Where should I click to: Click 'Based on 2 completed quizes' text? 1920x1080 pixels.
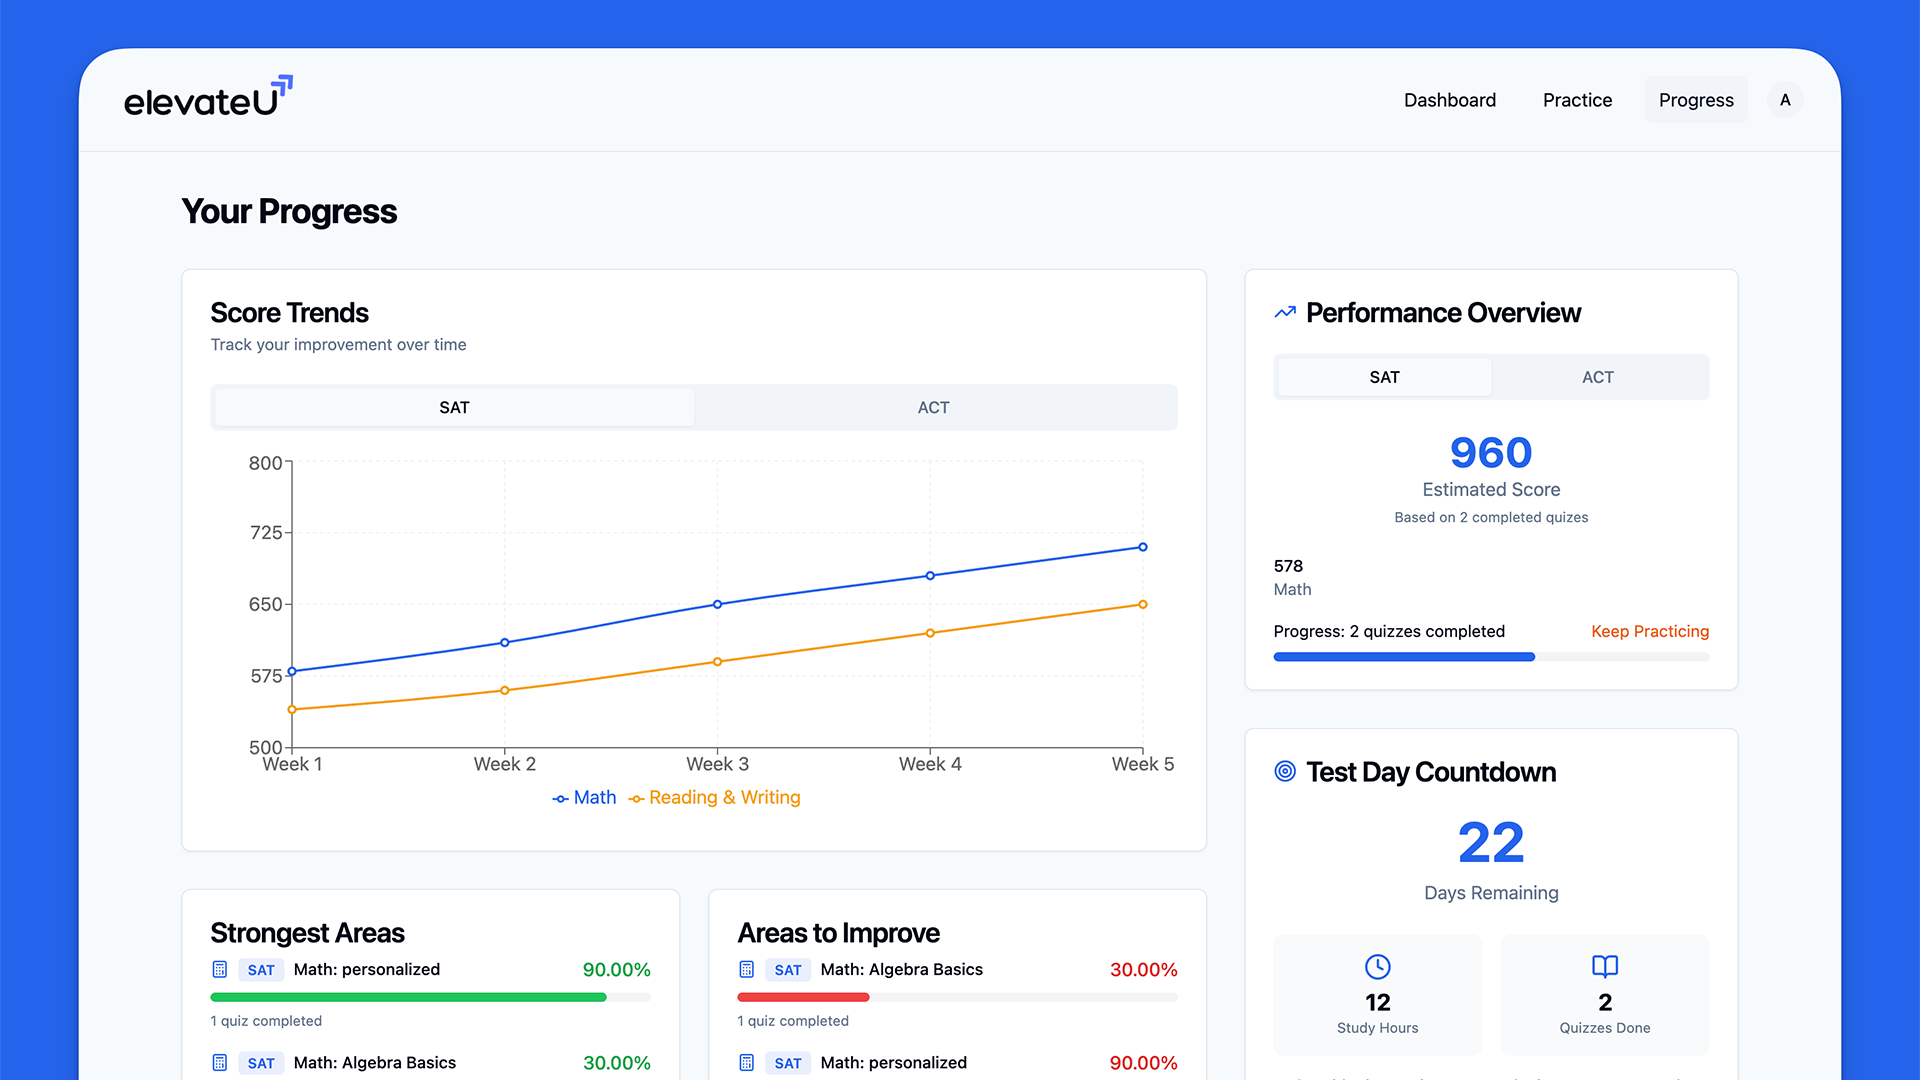coord(1491,517)
